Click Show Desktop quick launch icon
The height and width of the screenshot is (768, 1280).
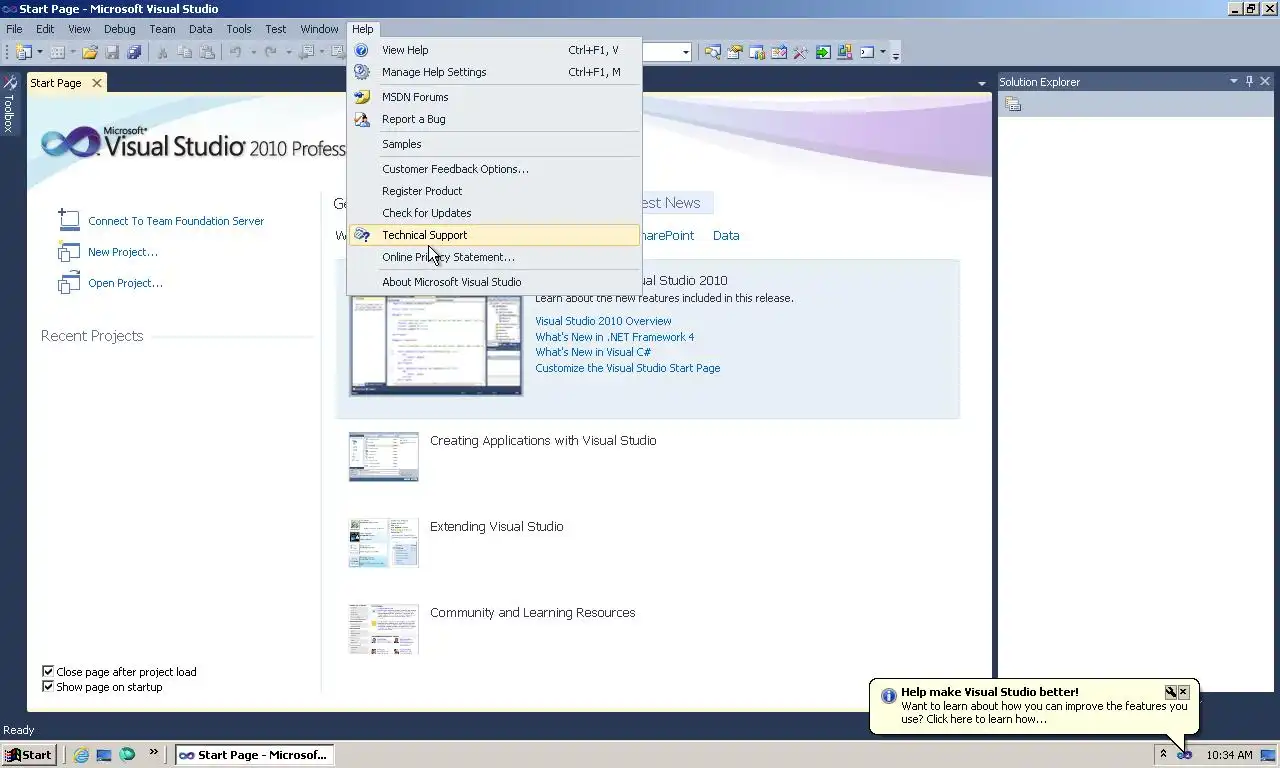104,755
